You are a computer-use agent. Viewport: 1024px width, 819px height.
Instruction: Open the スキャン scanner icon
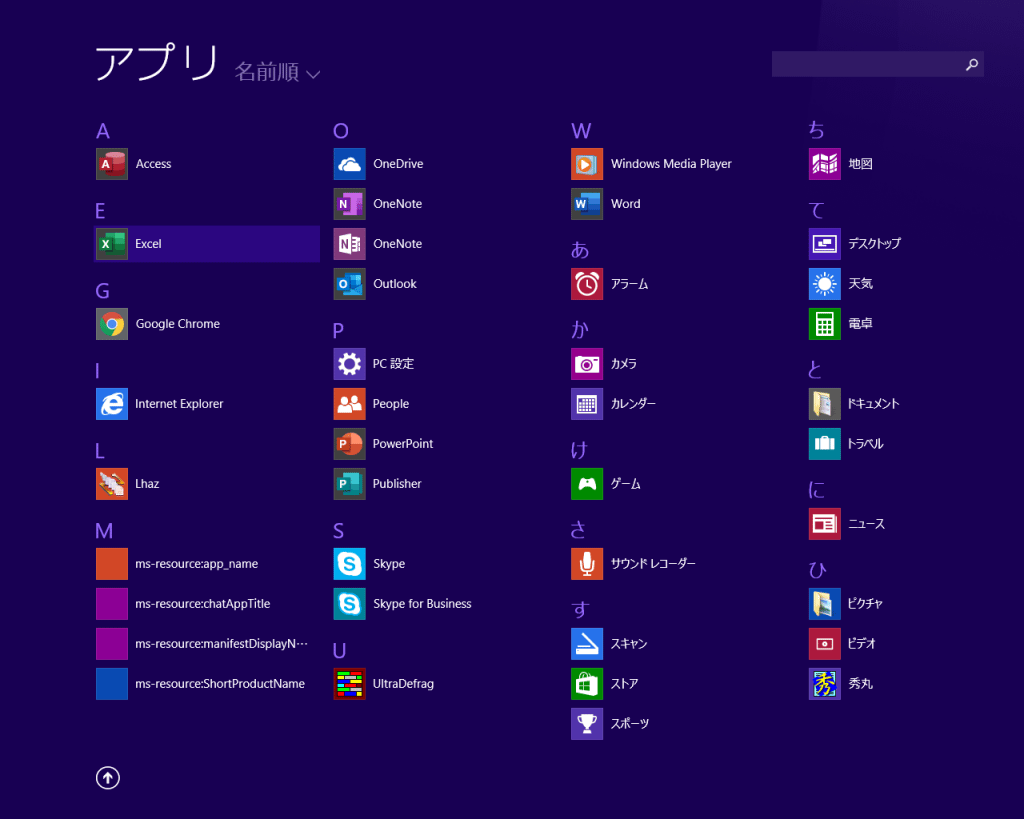tap(587, 644)
